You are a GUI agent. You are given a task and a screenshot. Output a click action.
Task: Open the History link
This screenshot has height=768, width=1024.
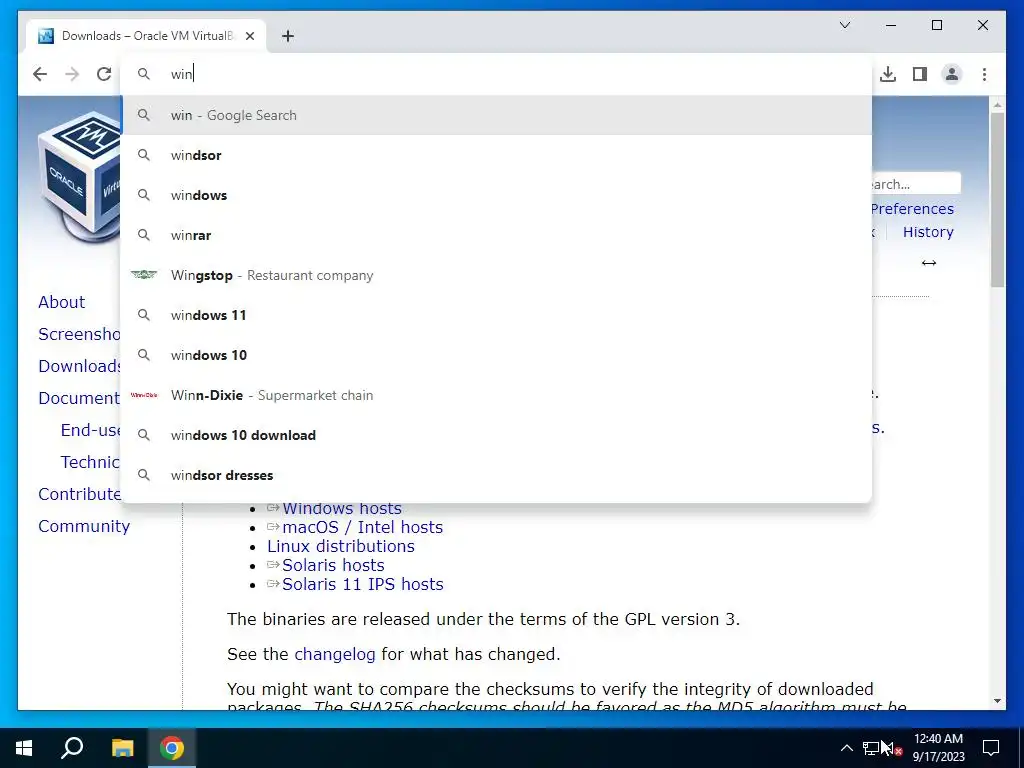point(928,232)
